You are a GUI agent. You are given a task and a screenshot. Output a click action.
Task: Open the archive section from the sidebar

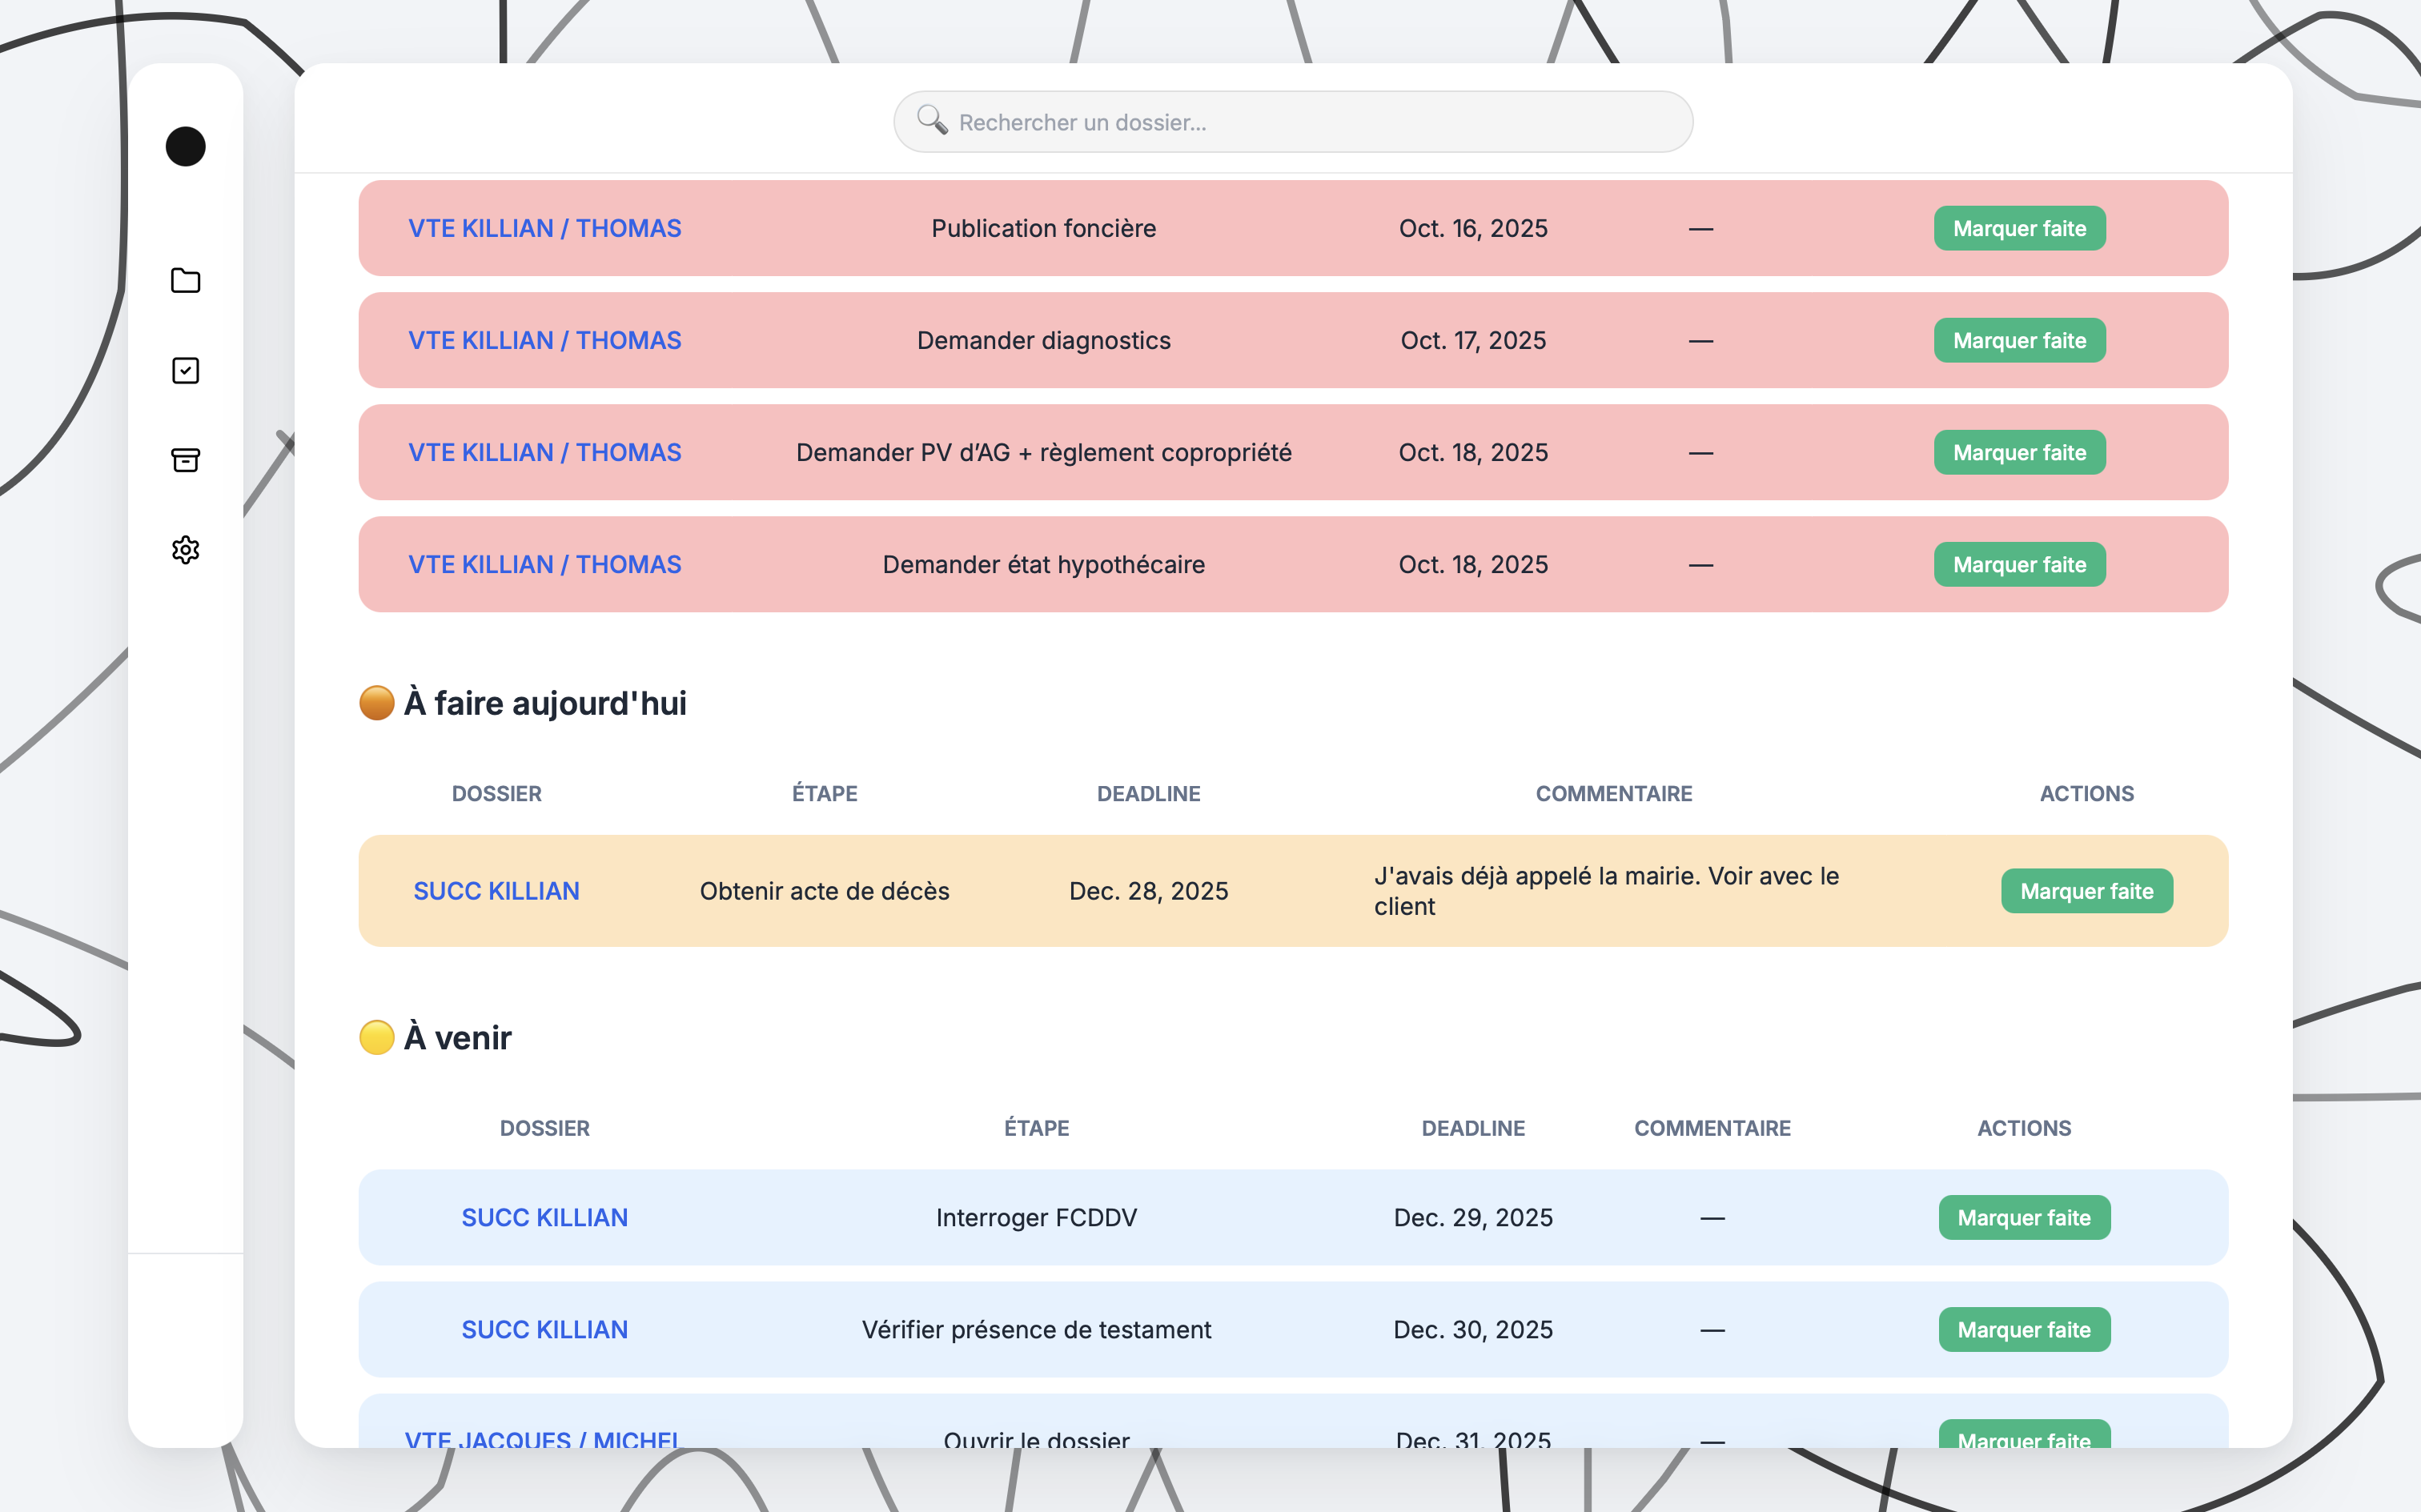pyautogui.click(x=186, y=460)
